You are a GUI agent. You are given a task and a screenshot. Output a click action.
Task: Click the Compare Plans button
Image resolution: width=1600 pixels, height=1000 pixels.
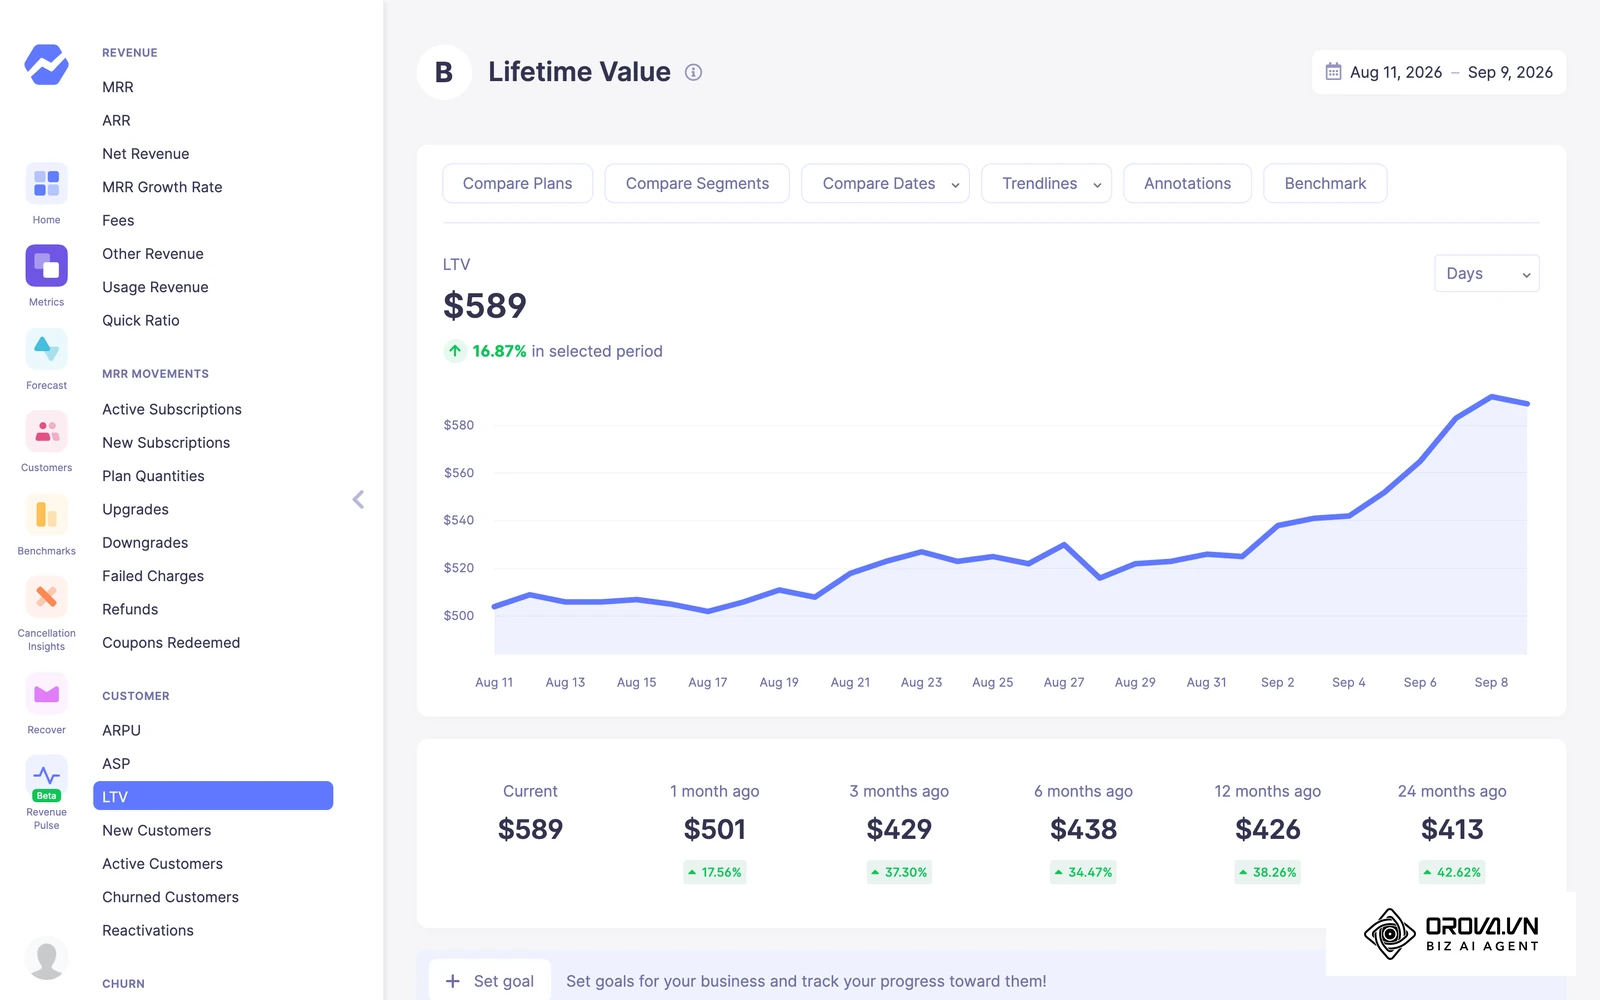tap(517, 184)
